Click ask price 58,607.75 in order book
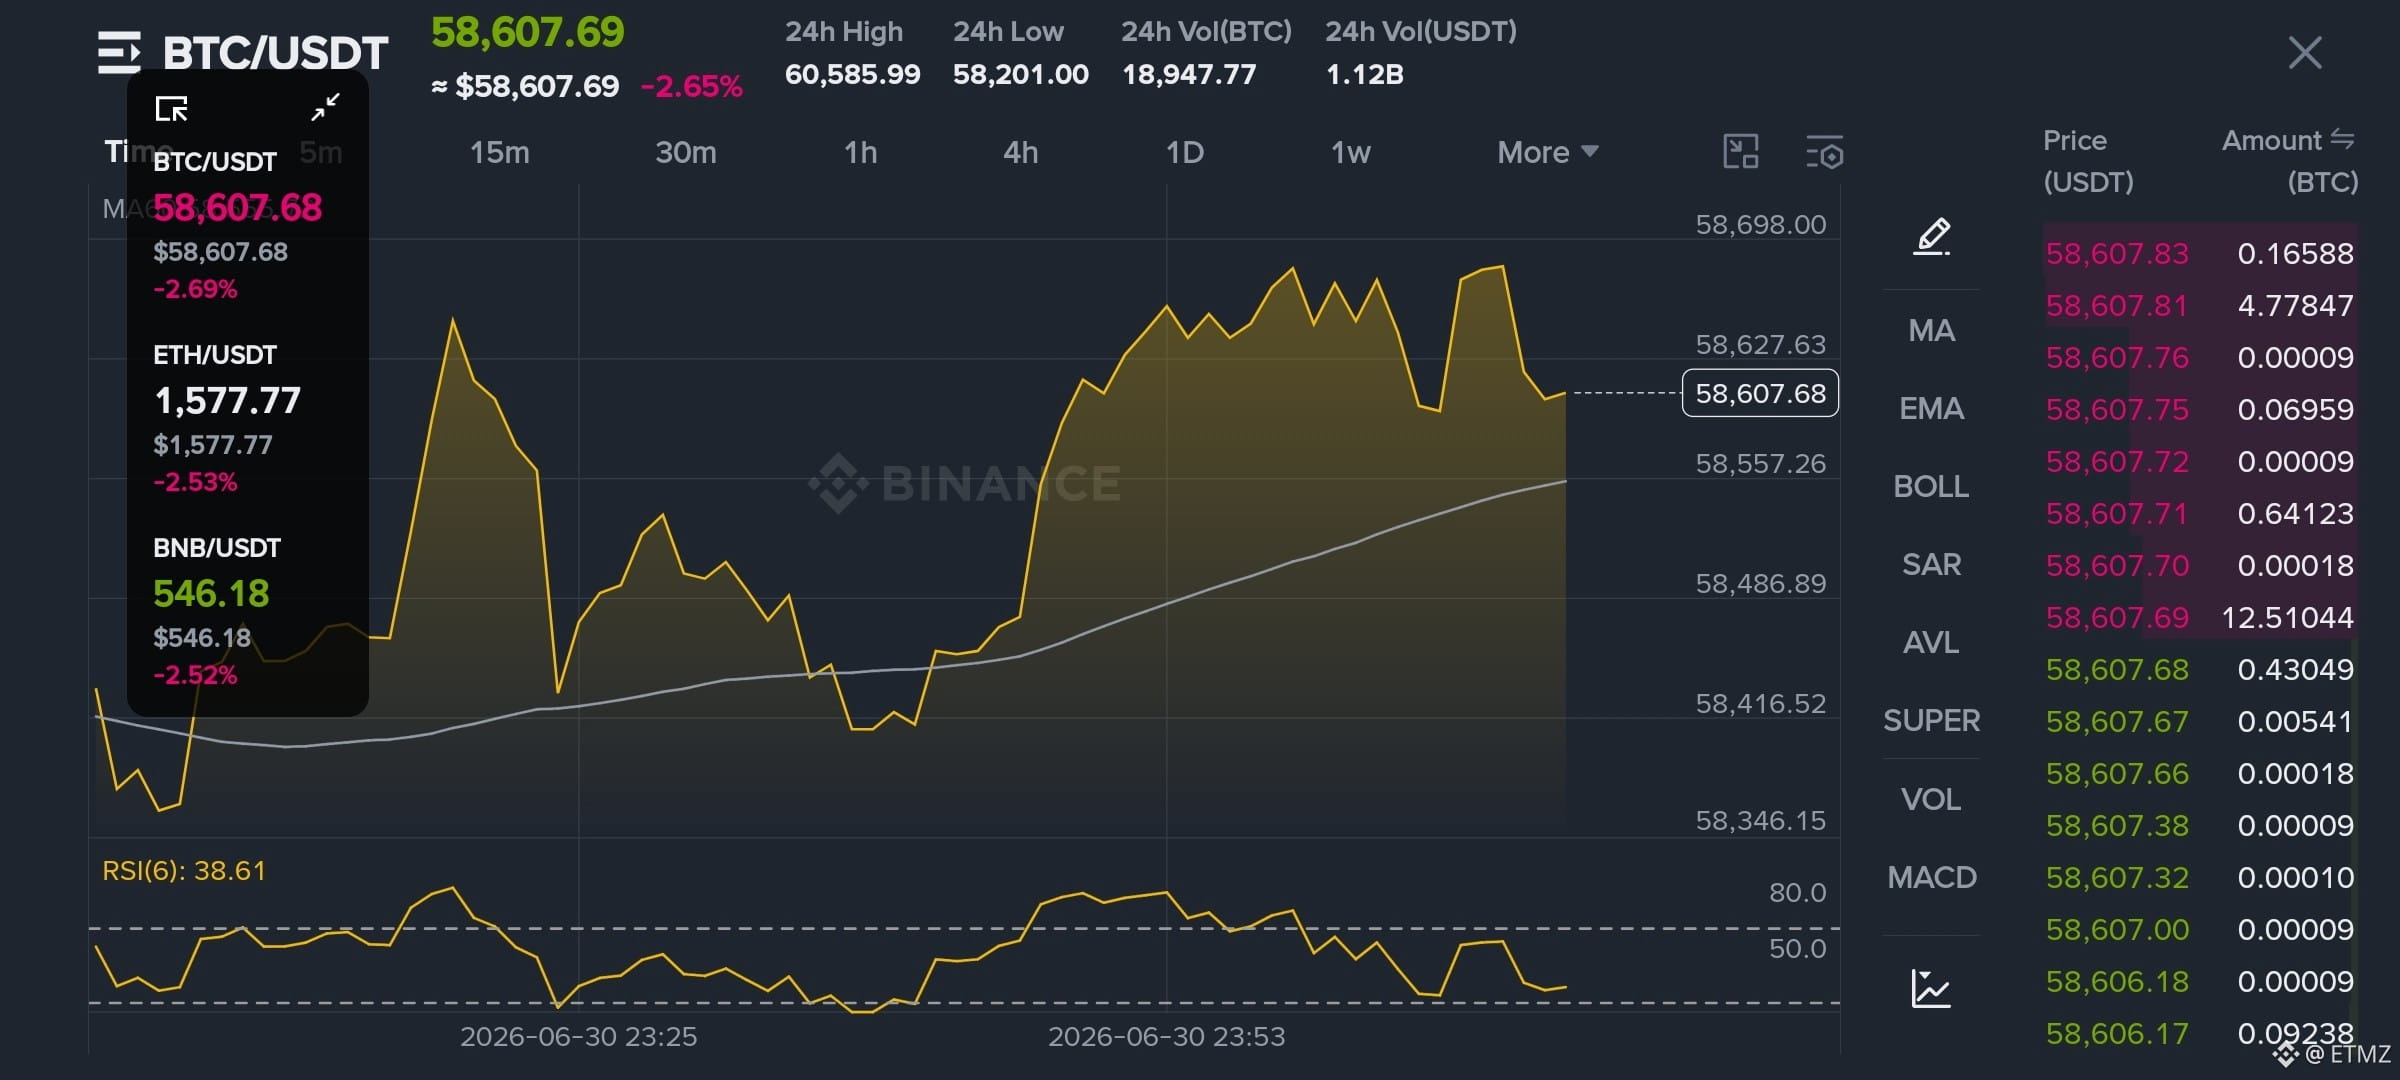The image size is (2400, 1080). click(x=2117, y=409)
